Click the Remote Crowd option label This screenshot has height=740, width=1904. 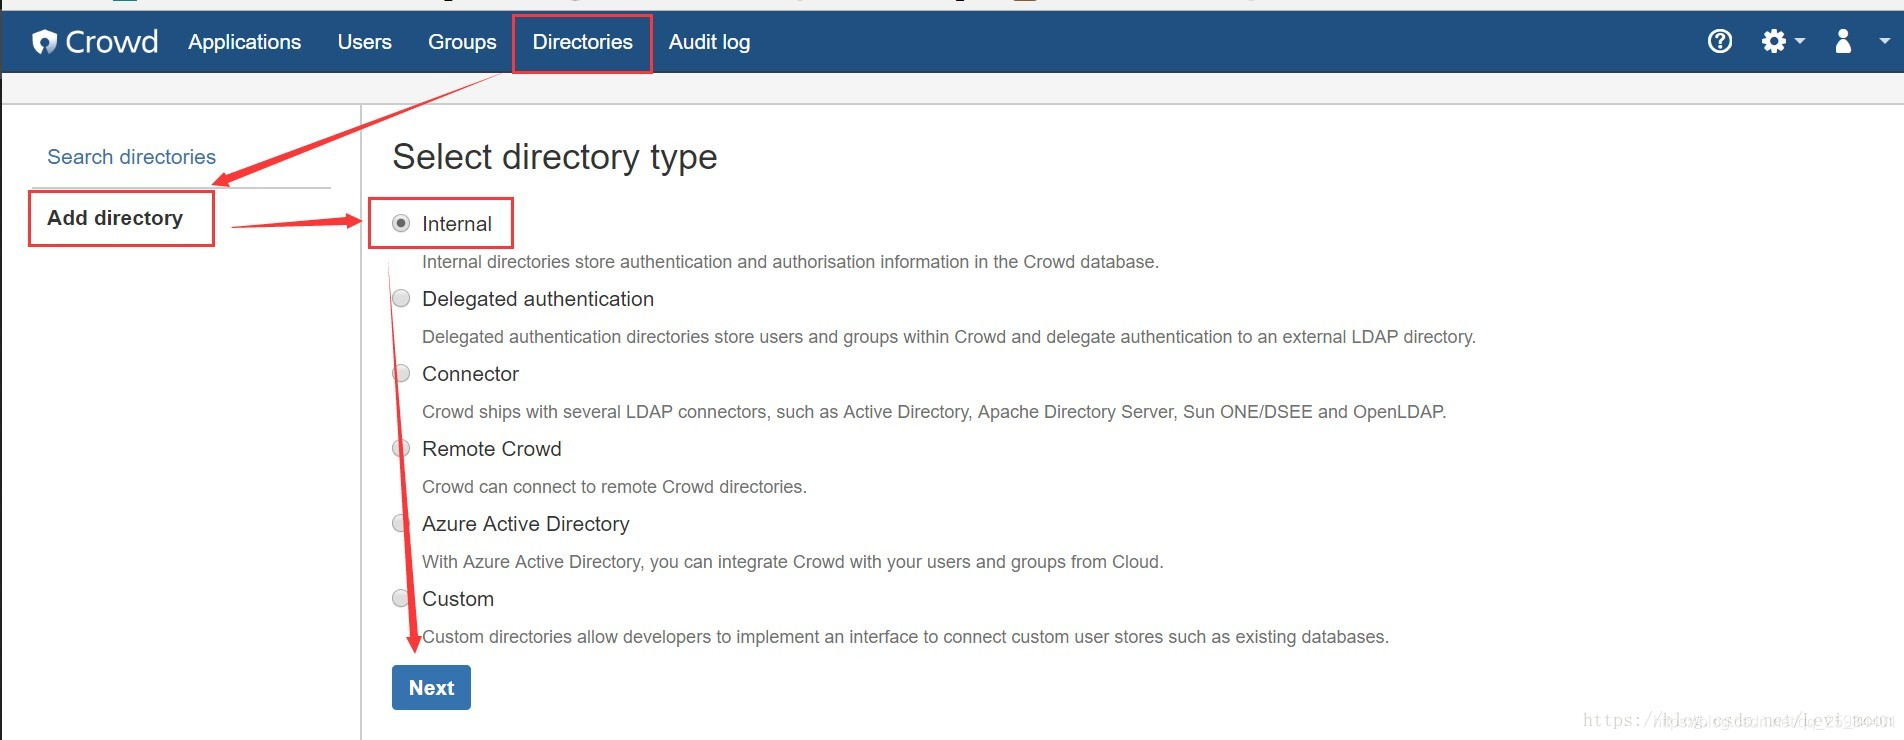tap(492, 449)
